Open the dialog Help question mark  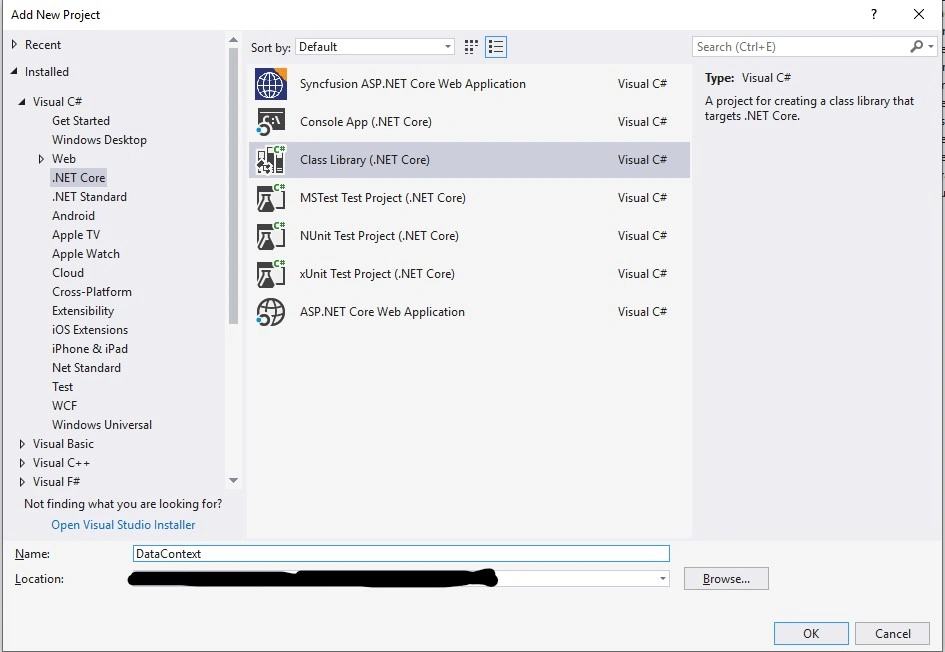click(874, 14)
